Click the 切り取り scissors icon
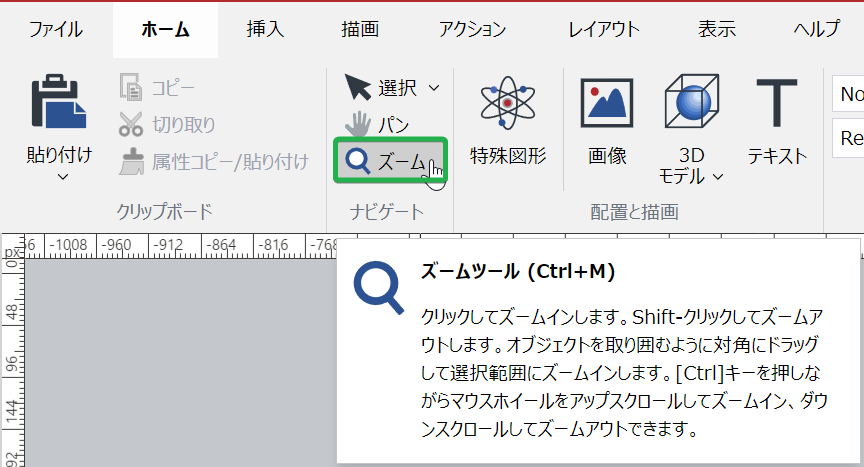 tap(131, 124)
